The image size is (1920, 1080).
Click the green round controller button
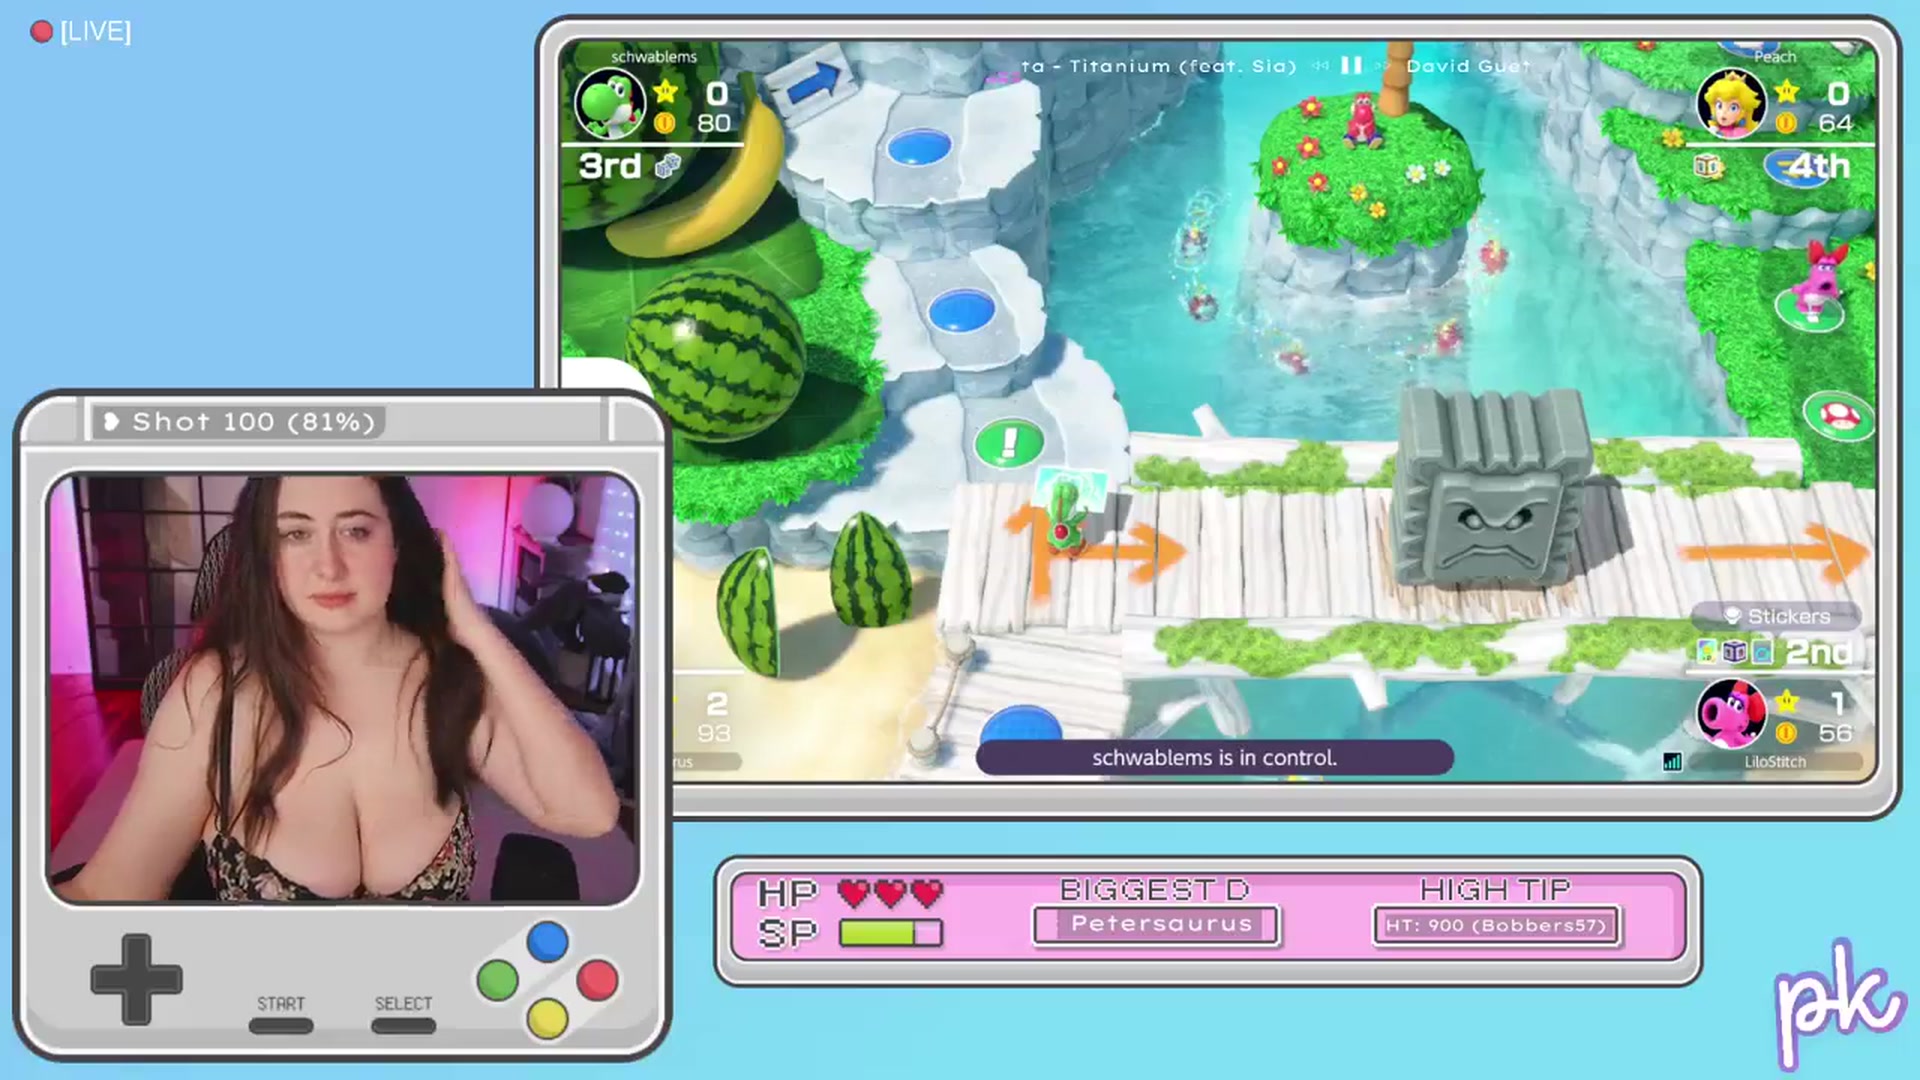coord(497,980)
